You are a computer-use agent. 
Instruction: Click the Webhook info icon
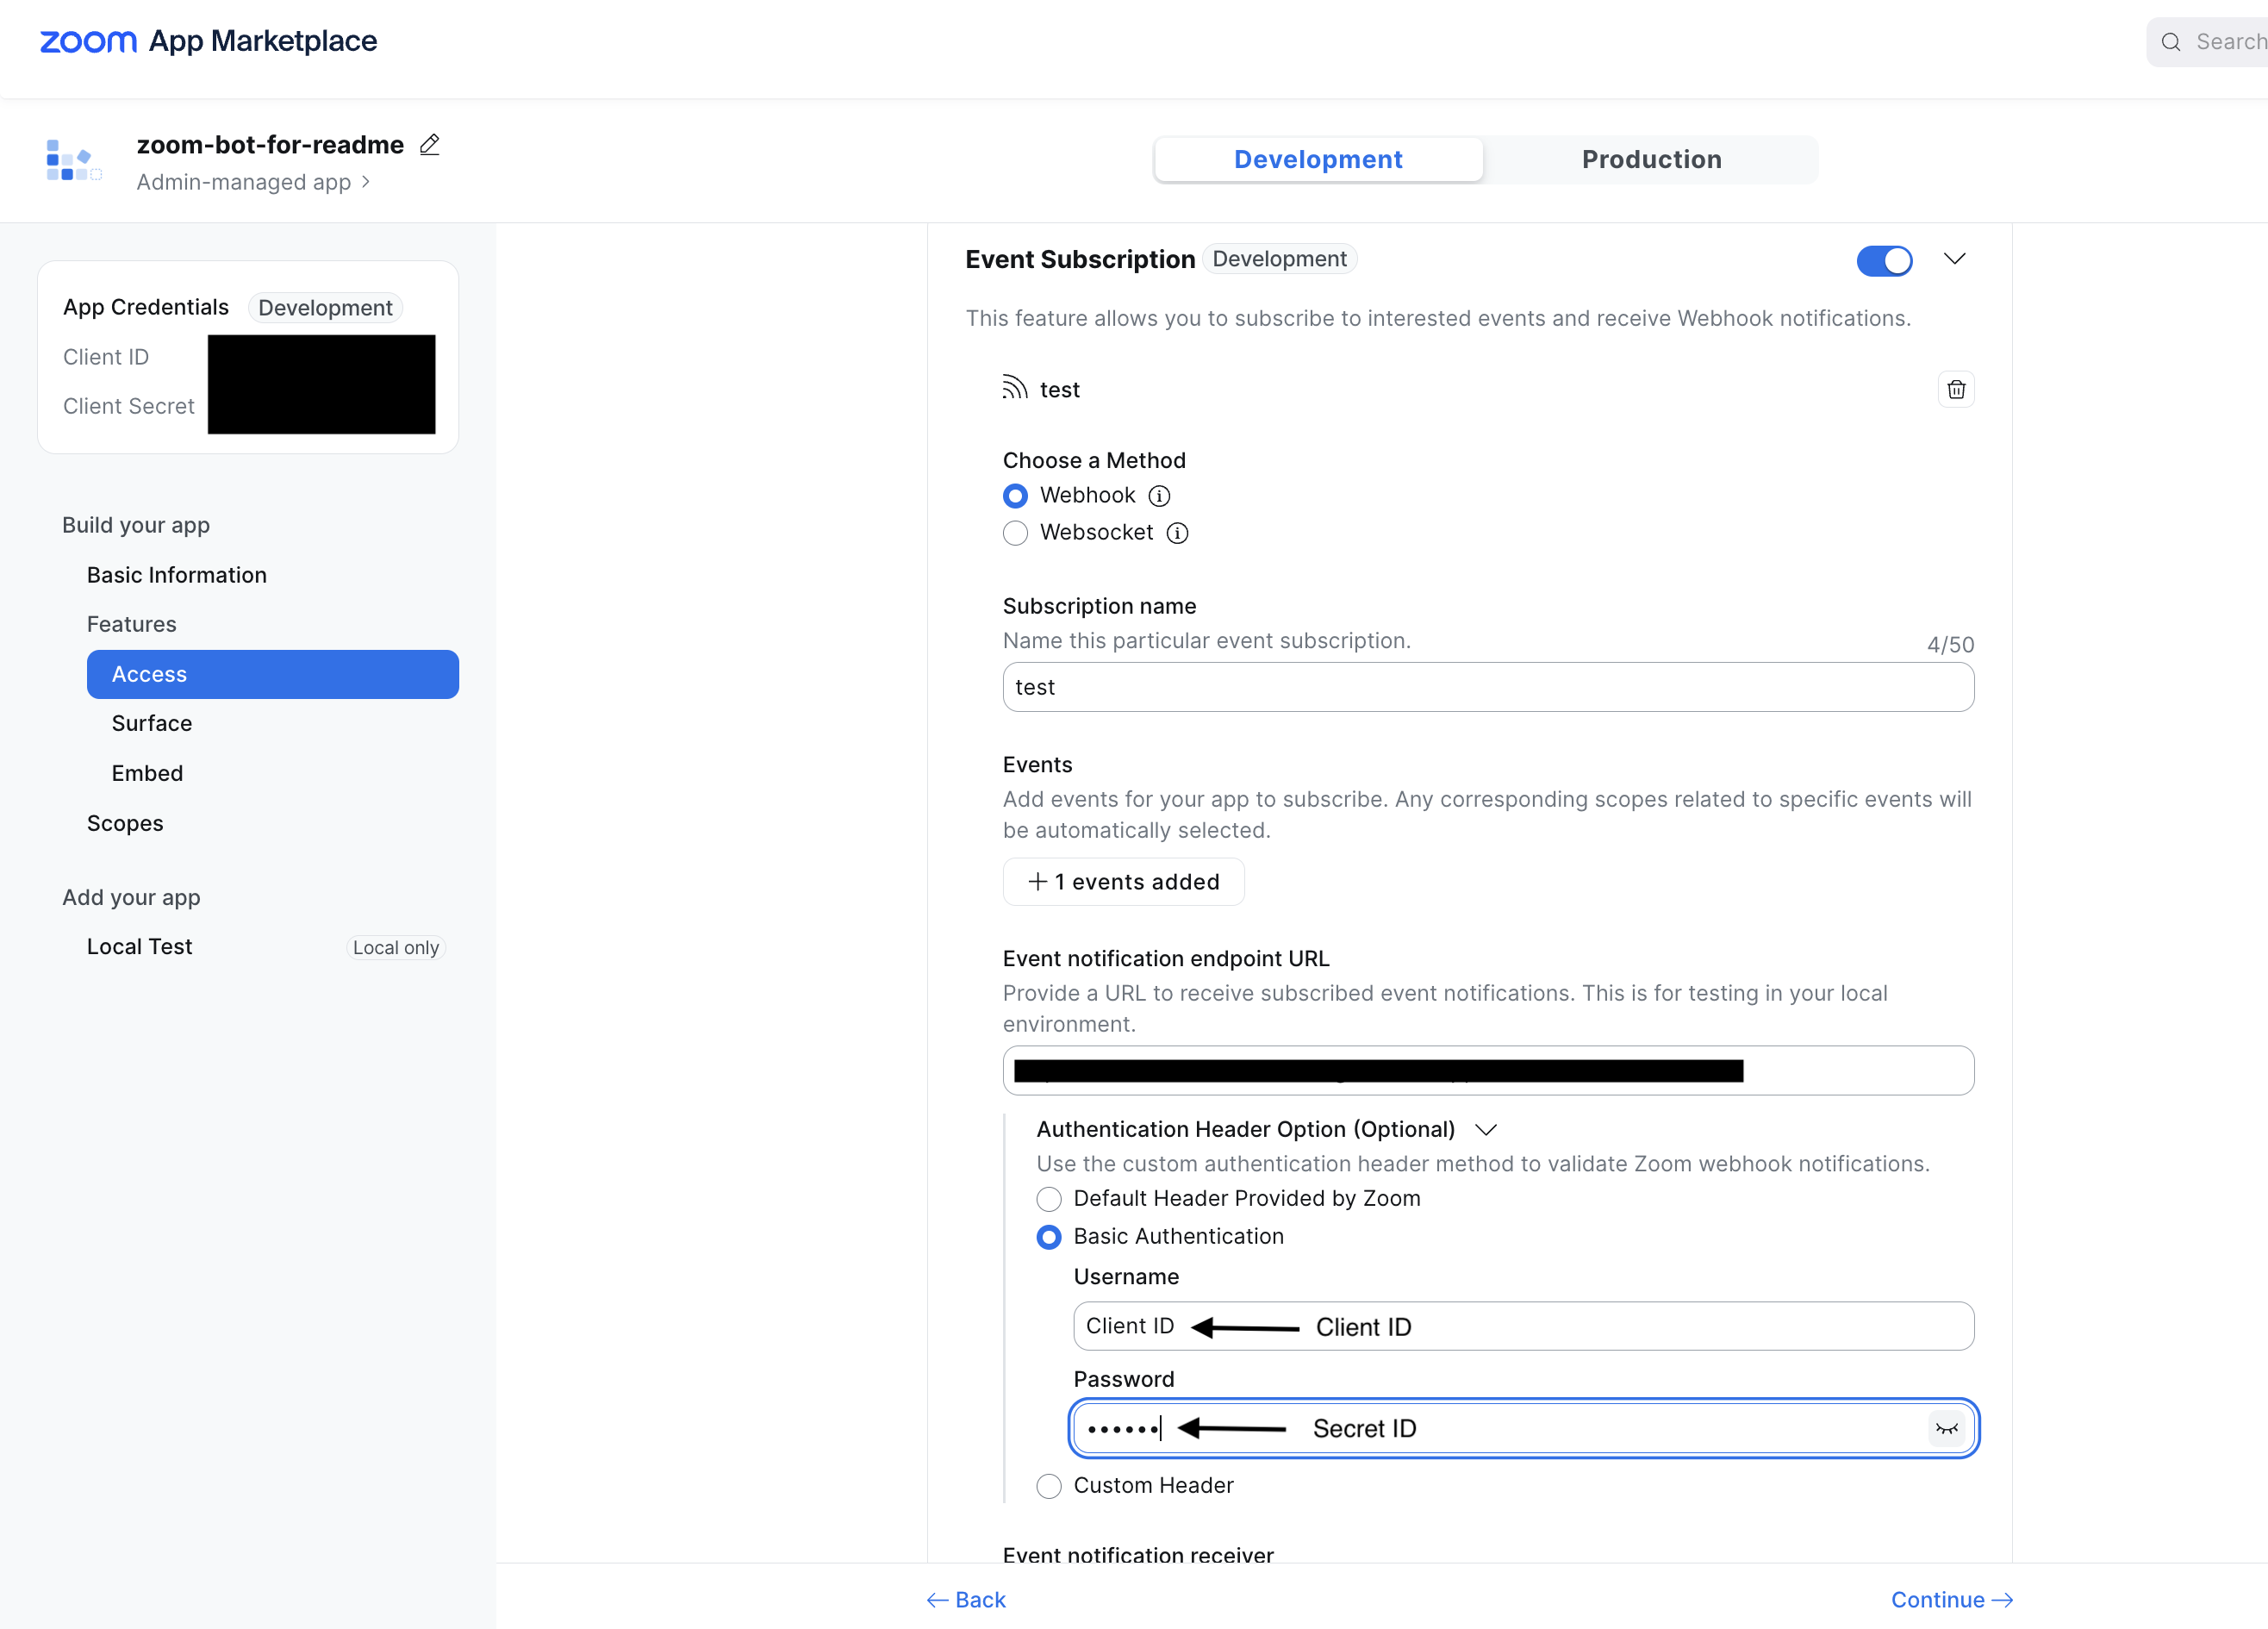[1159, 496]
